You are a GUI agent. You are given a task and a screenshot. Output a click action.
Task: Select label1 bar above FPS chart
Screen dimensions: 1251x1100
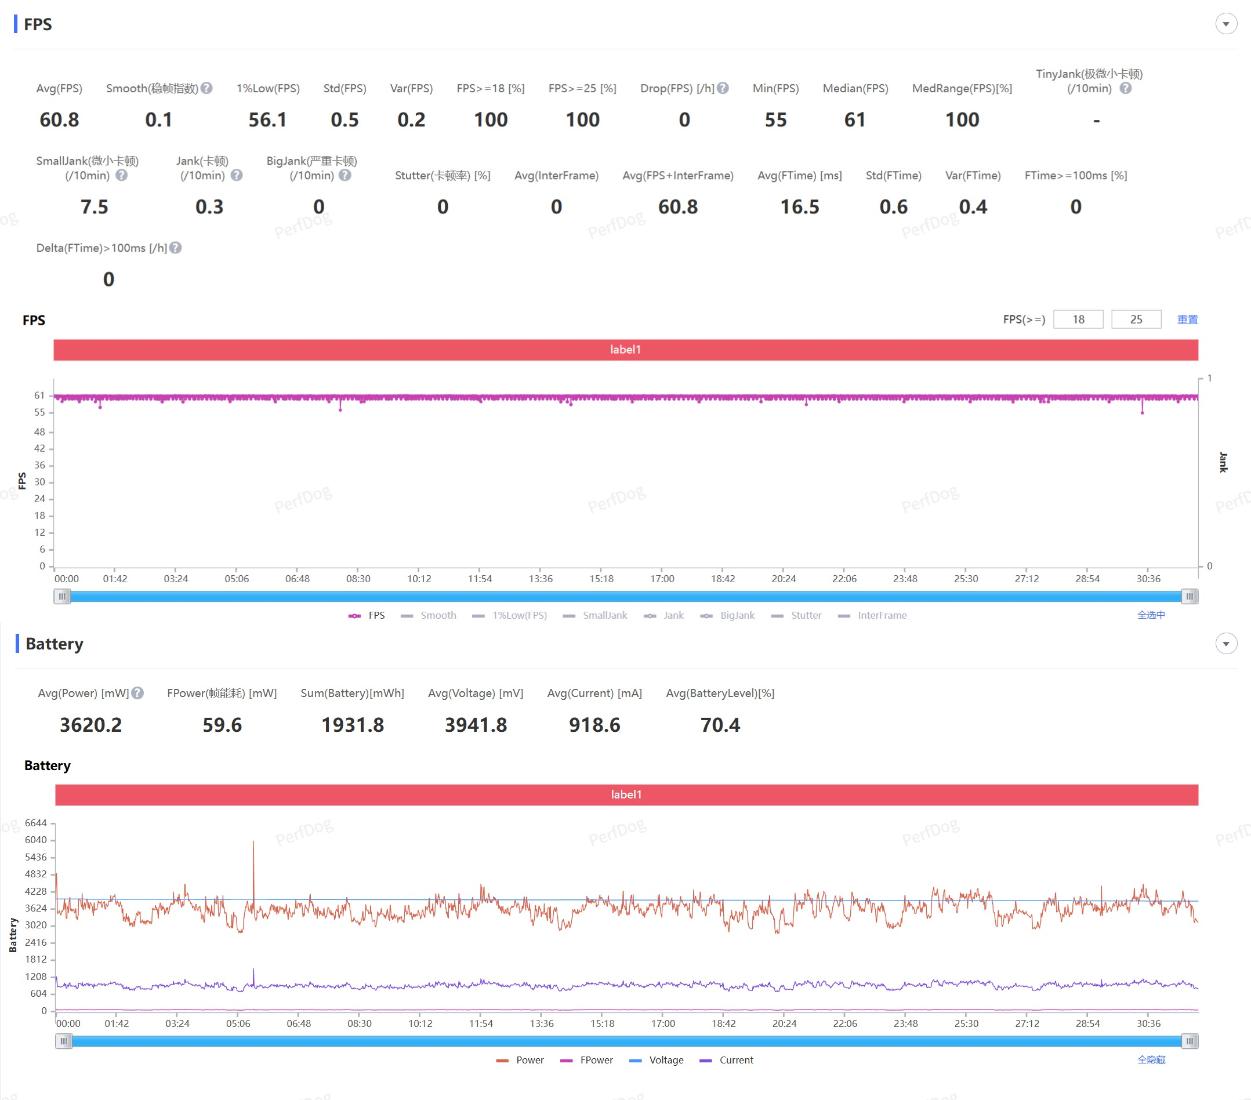point(625,350)
